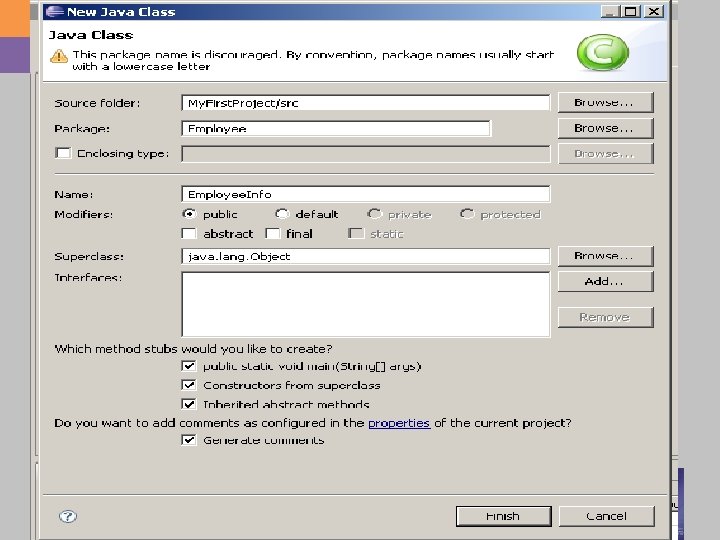
Task: Select the protected modifier radio button
Action: [467, 214]
